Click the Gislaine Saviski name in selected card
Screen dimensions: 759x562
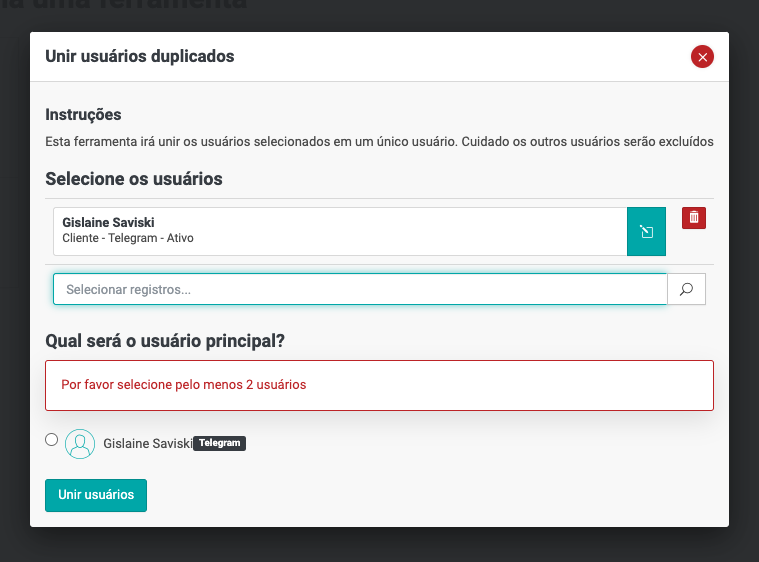108,222
